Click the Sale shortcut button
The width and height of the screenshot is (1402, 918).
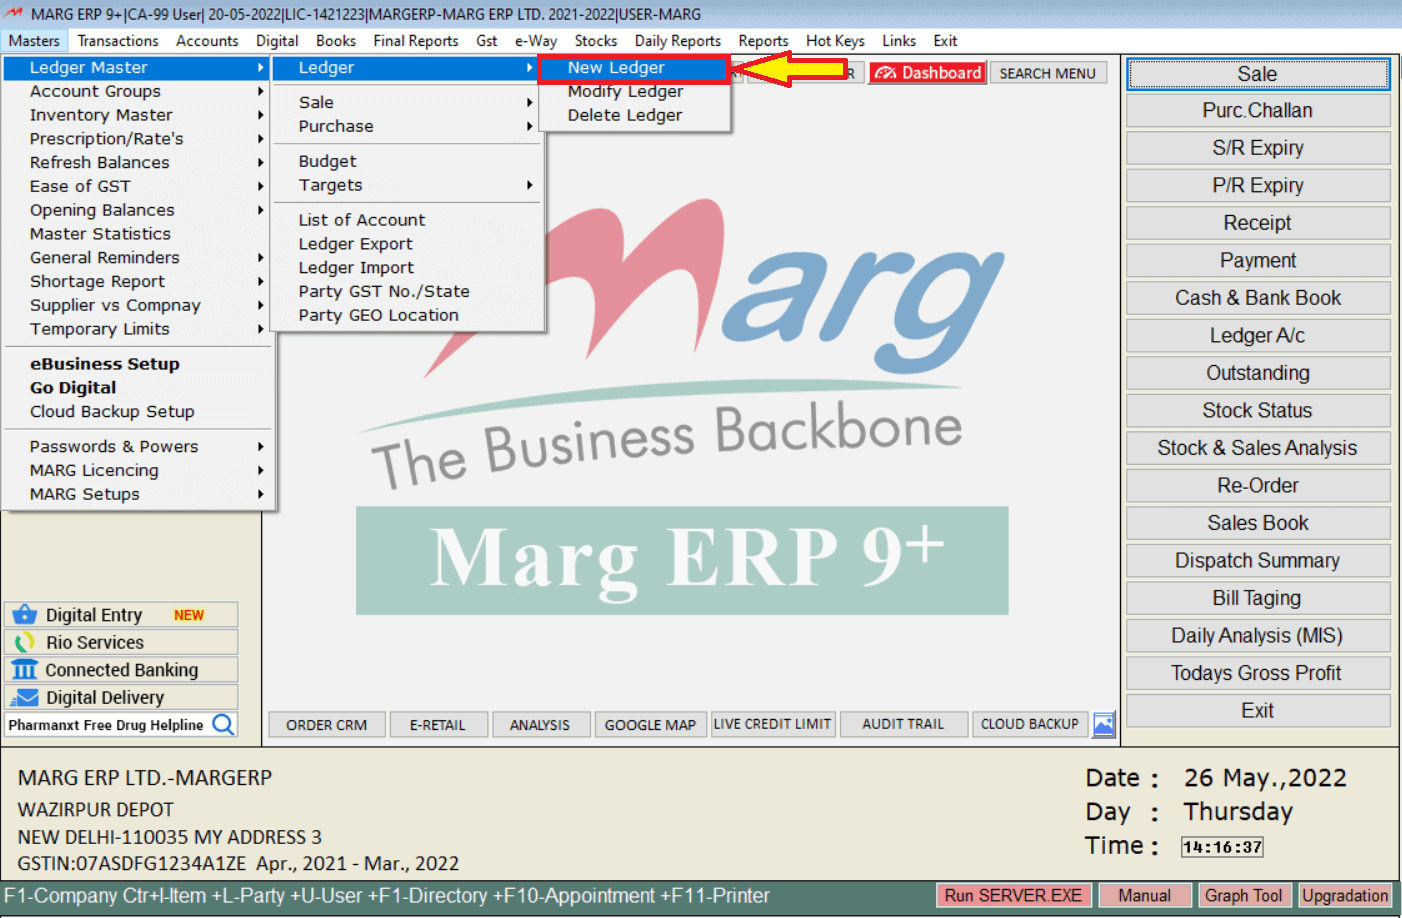pyautogui.click(x=1258, y=74)
